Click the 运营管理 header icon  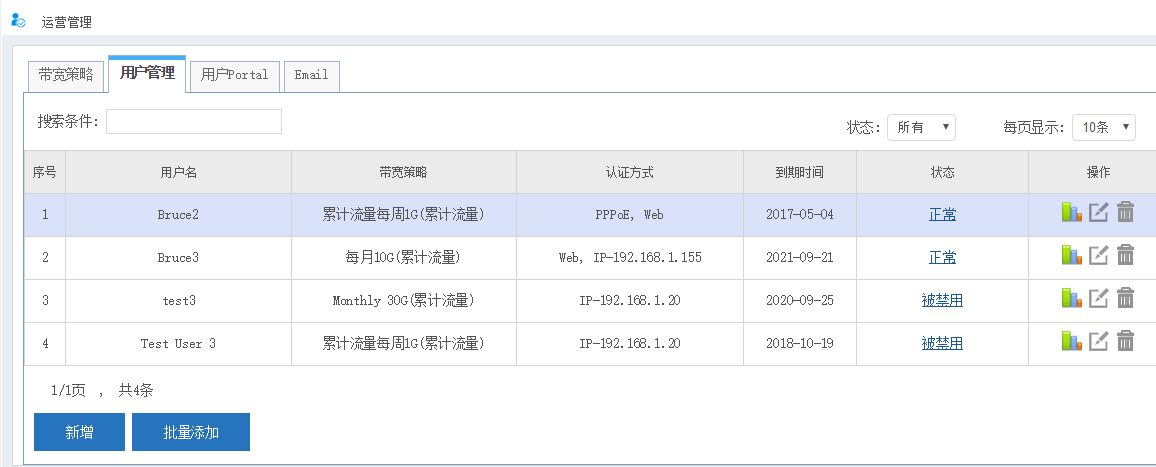pos(18,21)
